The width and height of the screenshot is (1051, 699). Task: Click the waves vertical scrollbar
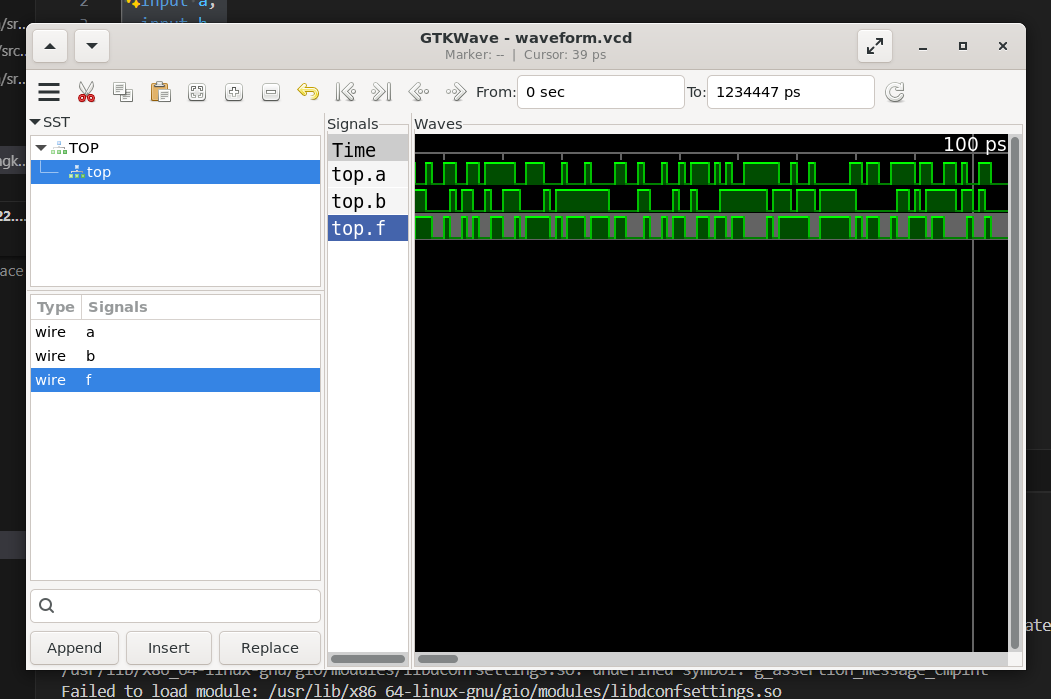pyautogui.click(x=1015, y=393)
